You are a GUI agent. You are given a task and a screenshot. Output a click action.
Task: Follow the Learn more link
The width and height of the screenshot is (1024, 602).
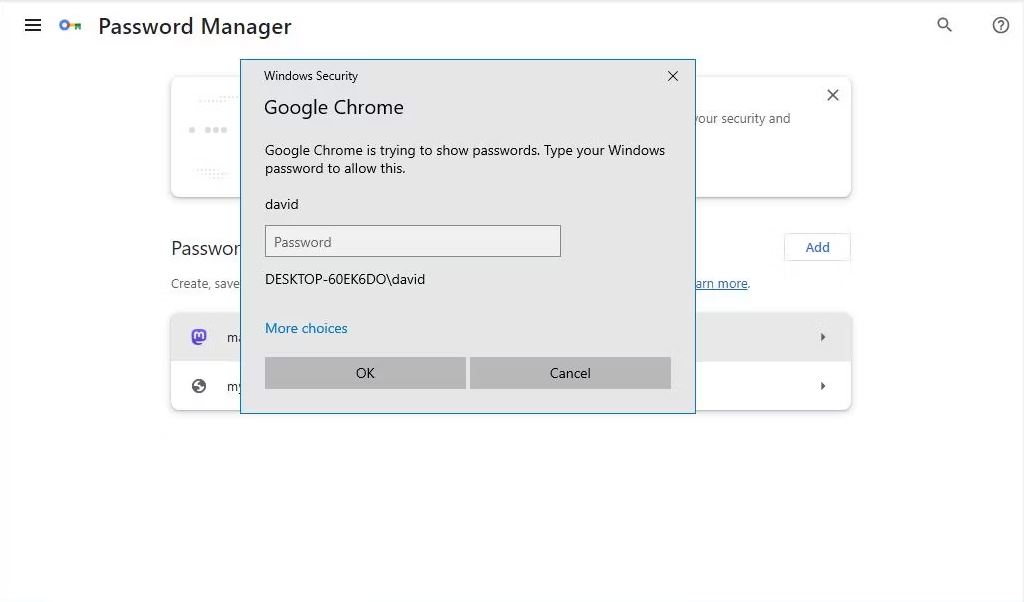click(722, 283)
